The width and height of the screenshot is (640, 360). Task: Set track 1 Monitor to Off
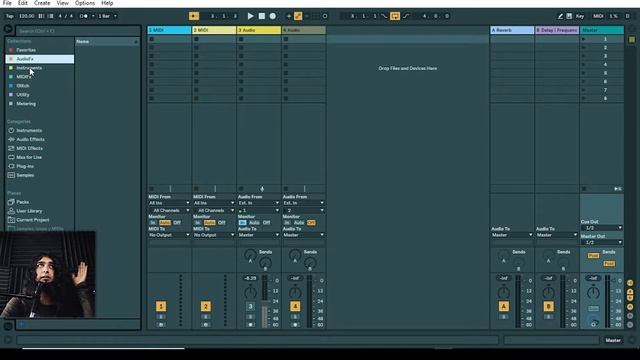tap(177, 223)
